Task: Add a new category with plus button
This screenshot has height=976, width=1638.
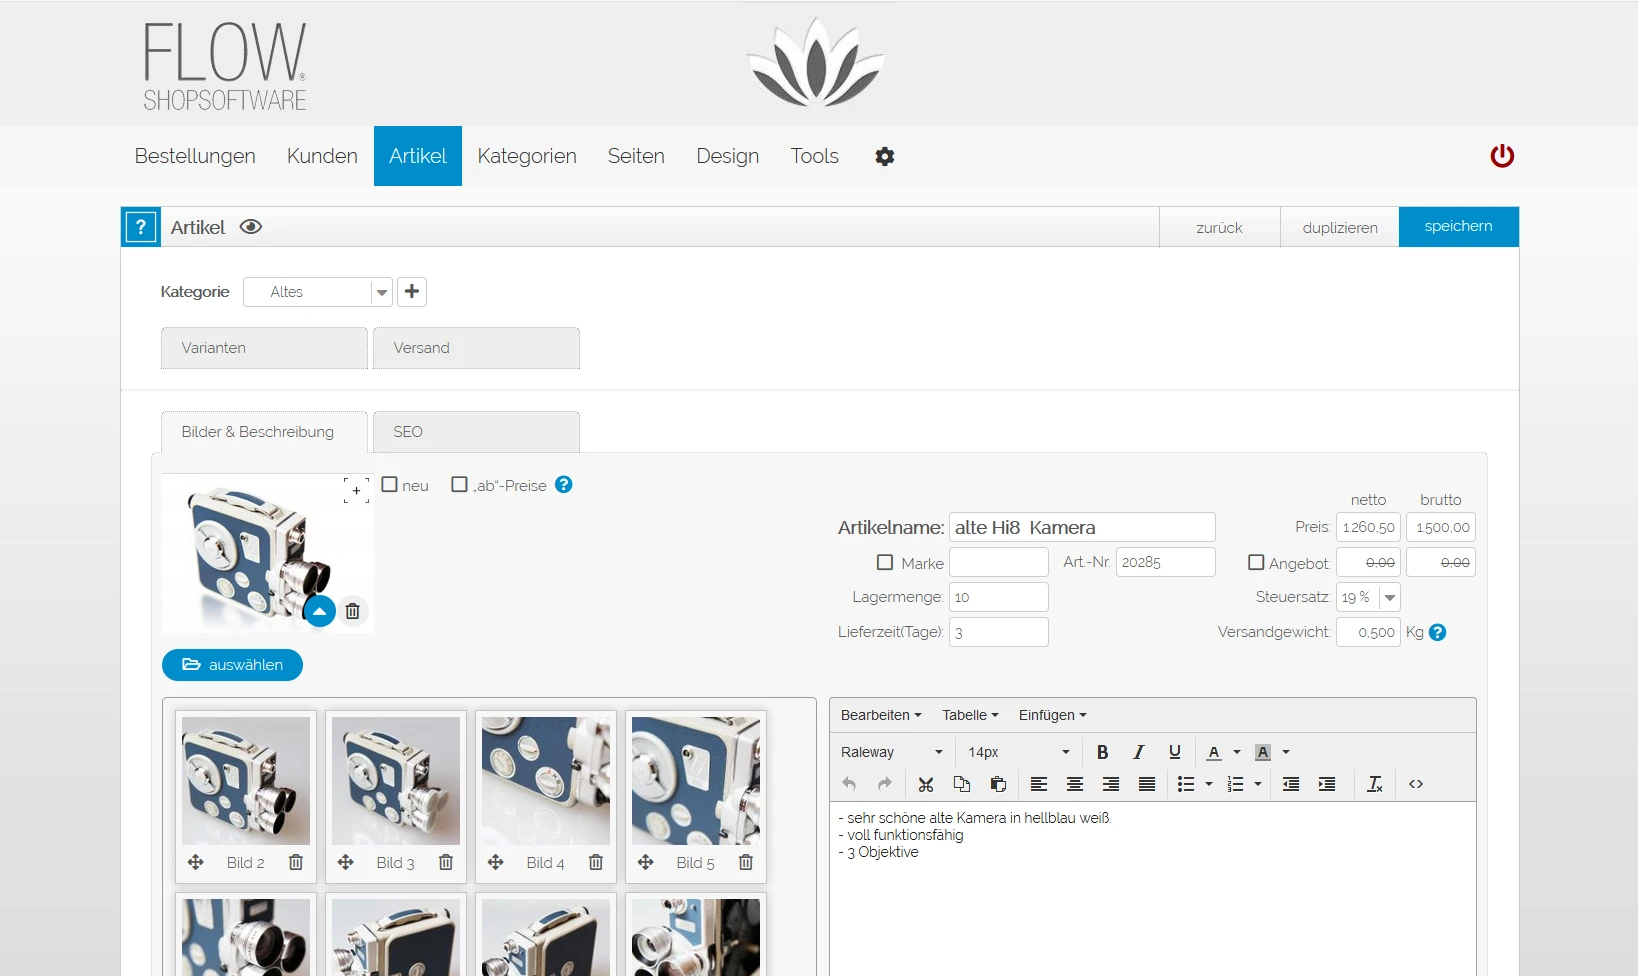Action: [x=412, y=291]
